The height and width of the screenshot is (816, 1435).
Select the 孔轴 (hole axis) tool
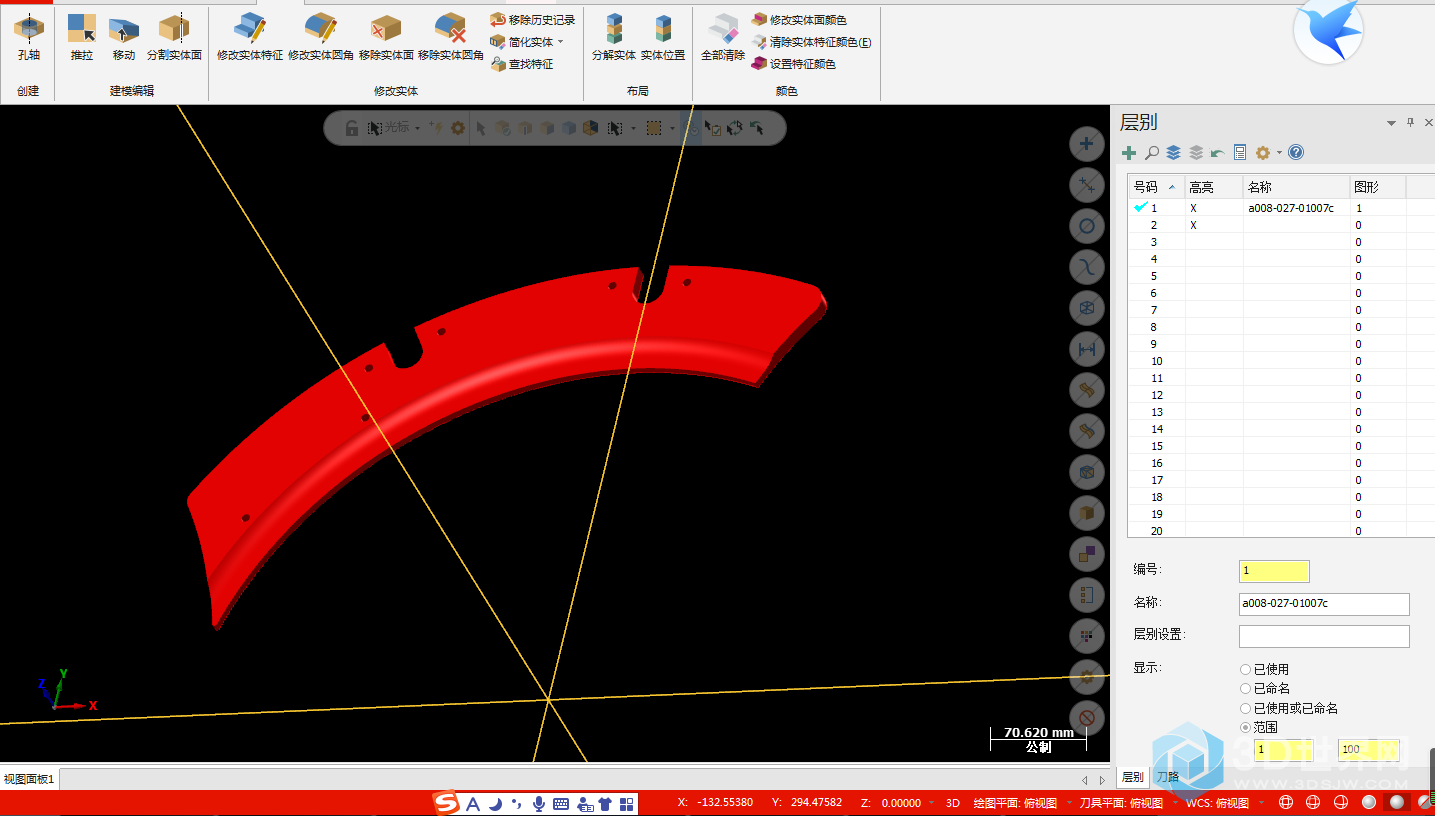28,38
